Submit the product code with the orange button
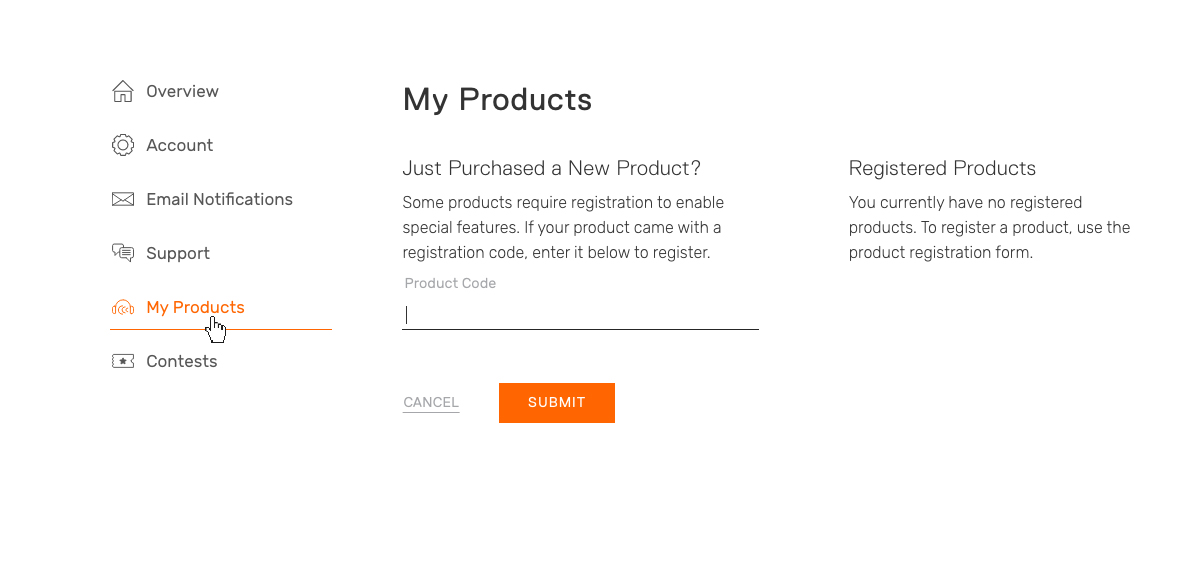Viewport: 1201px width, 580px height. point(557,403)
